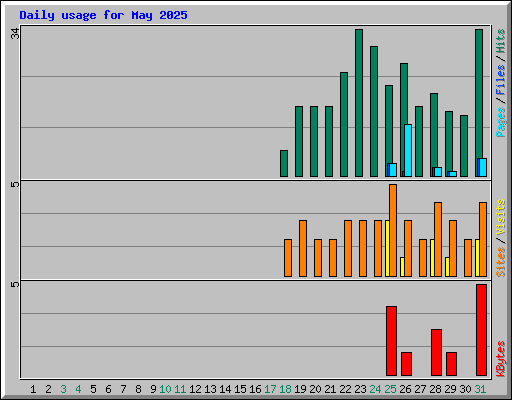Viewport: 512px width, 400px height.
Task: Click the red KBytes bar for day 26
Action: click(407, 364)
